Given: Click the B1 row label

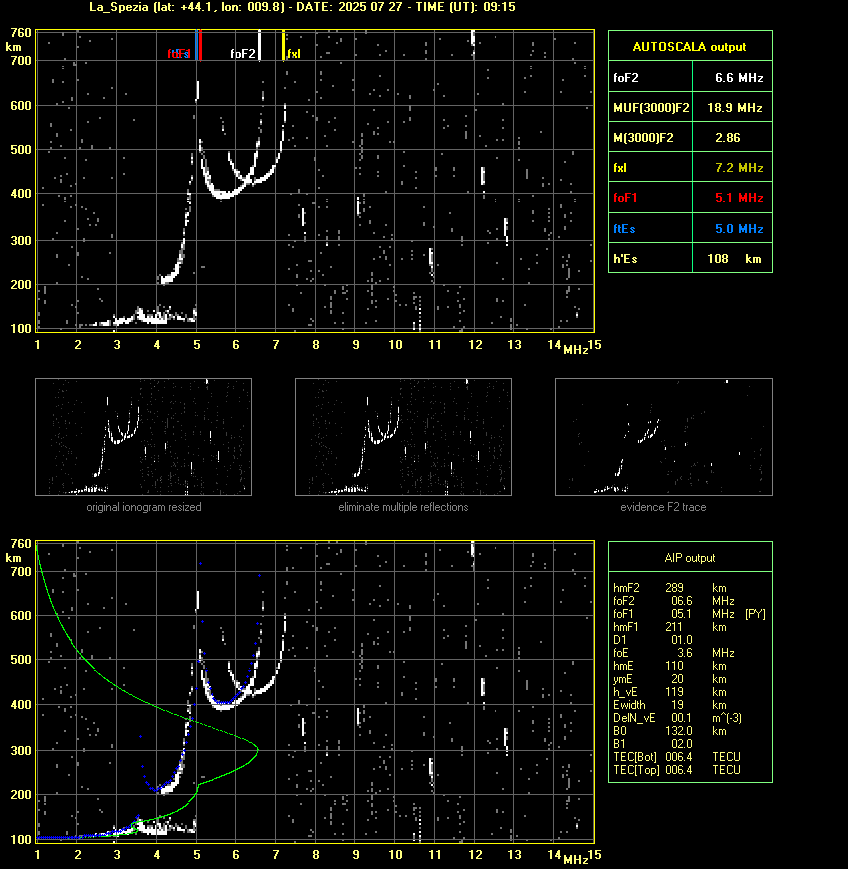Looking at the screenshot, I should tap(620, 744).
